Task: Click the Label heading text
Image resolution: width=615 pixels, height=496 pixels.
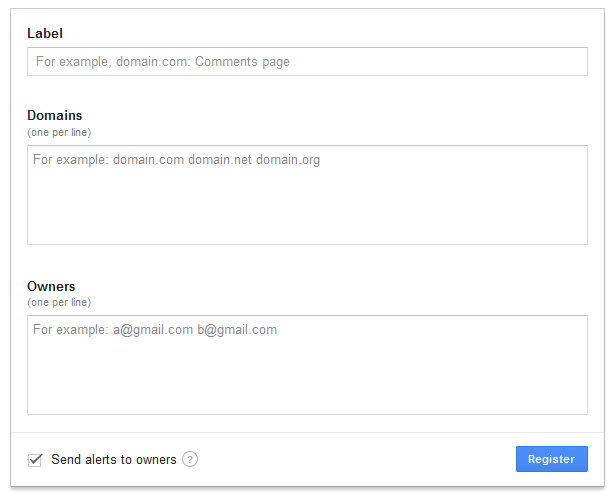Action: (x=45, y=33)
